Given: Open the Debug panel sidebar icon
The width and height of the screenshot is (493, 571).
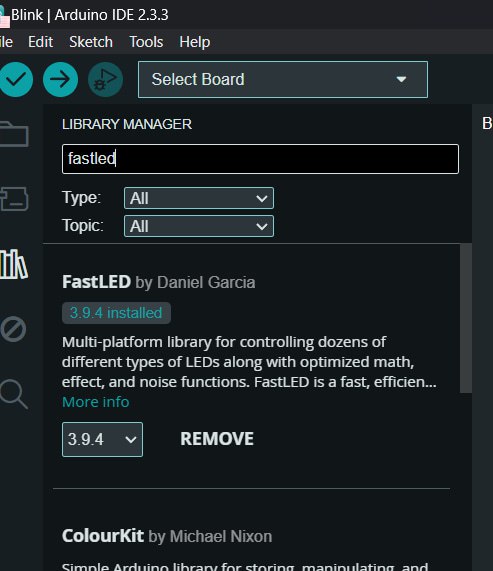Looking at the screenshot, I should (x=13, y=329).
